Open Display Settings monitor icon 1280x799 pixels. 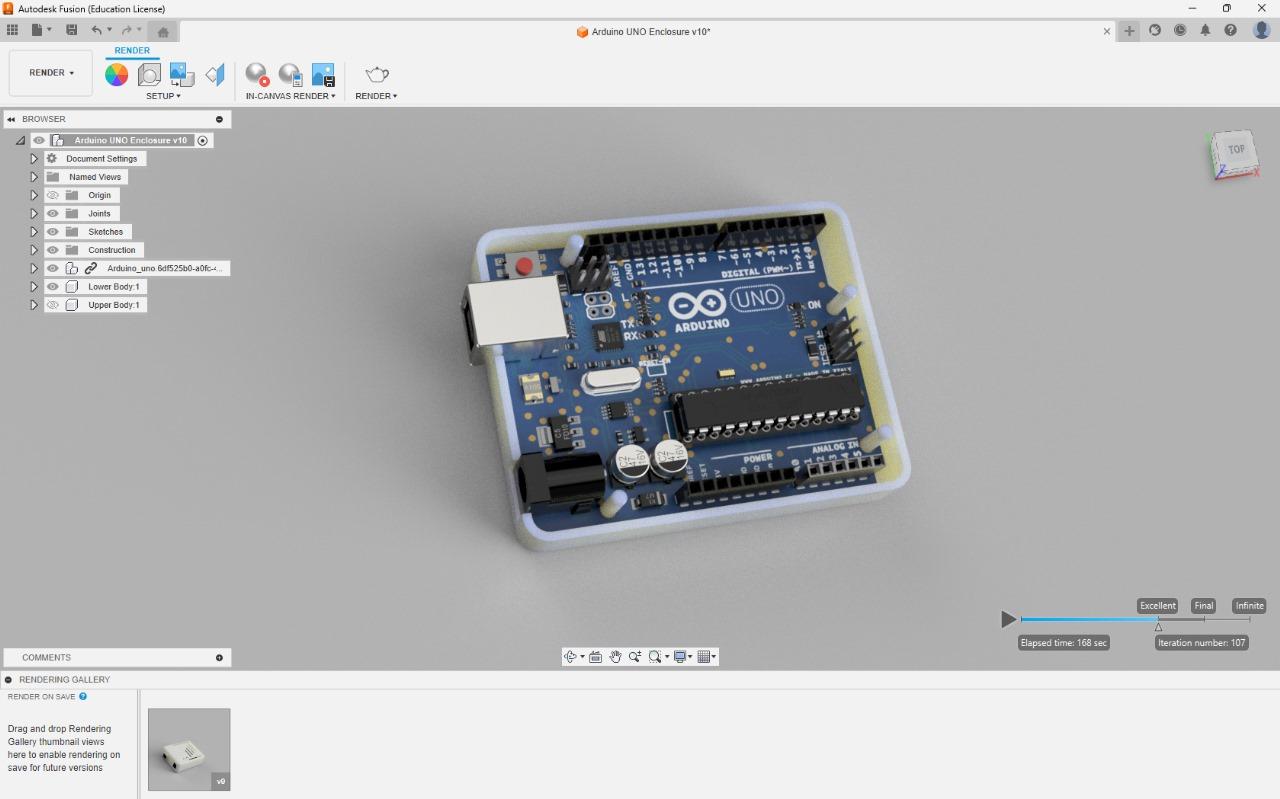[681, 657]
